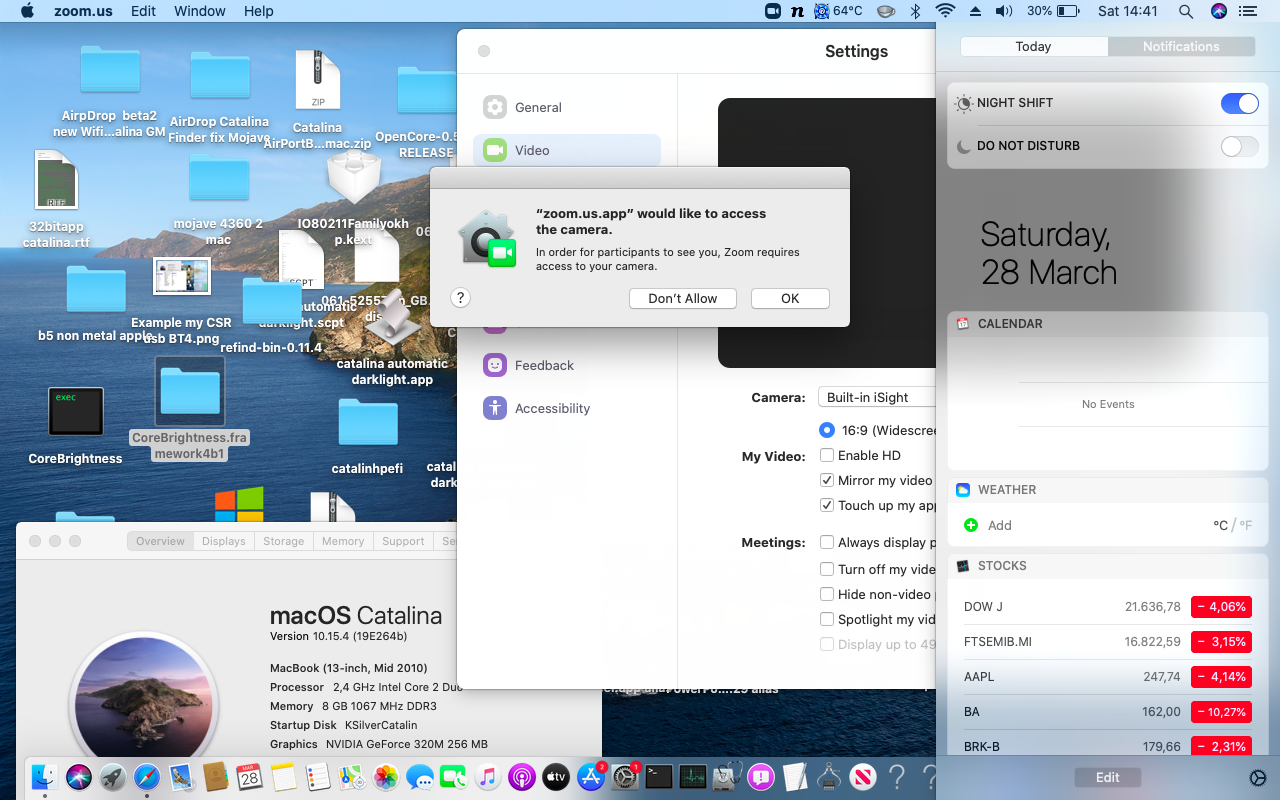This screenshot has width=1280, height=800.
Task: Open Messages app in dock
Action: pyautogui.click(x=420, y=777)
